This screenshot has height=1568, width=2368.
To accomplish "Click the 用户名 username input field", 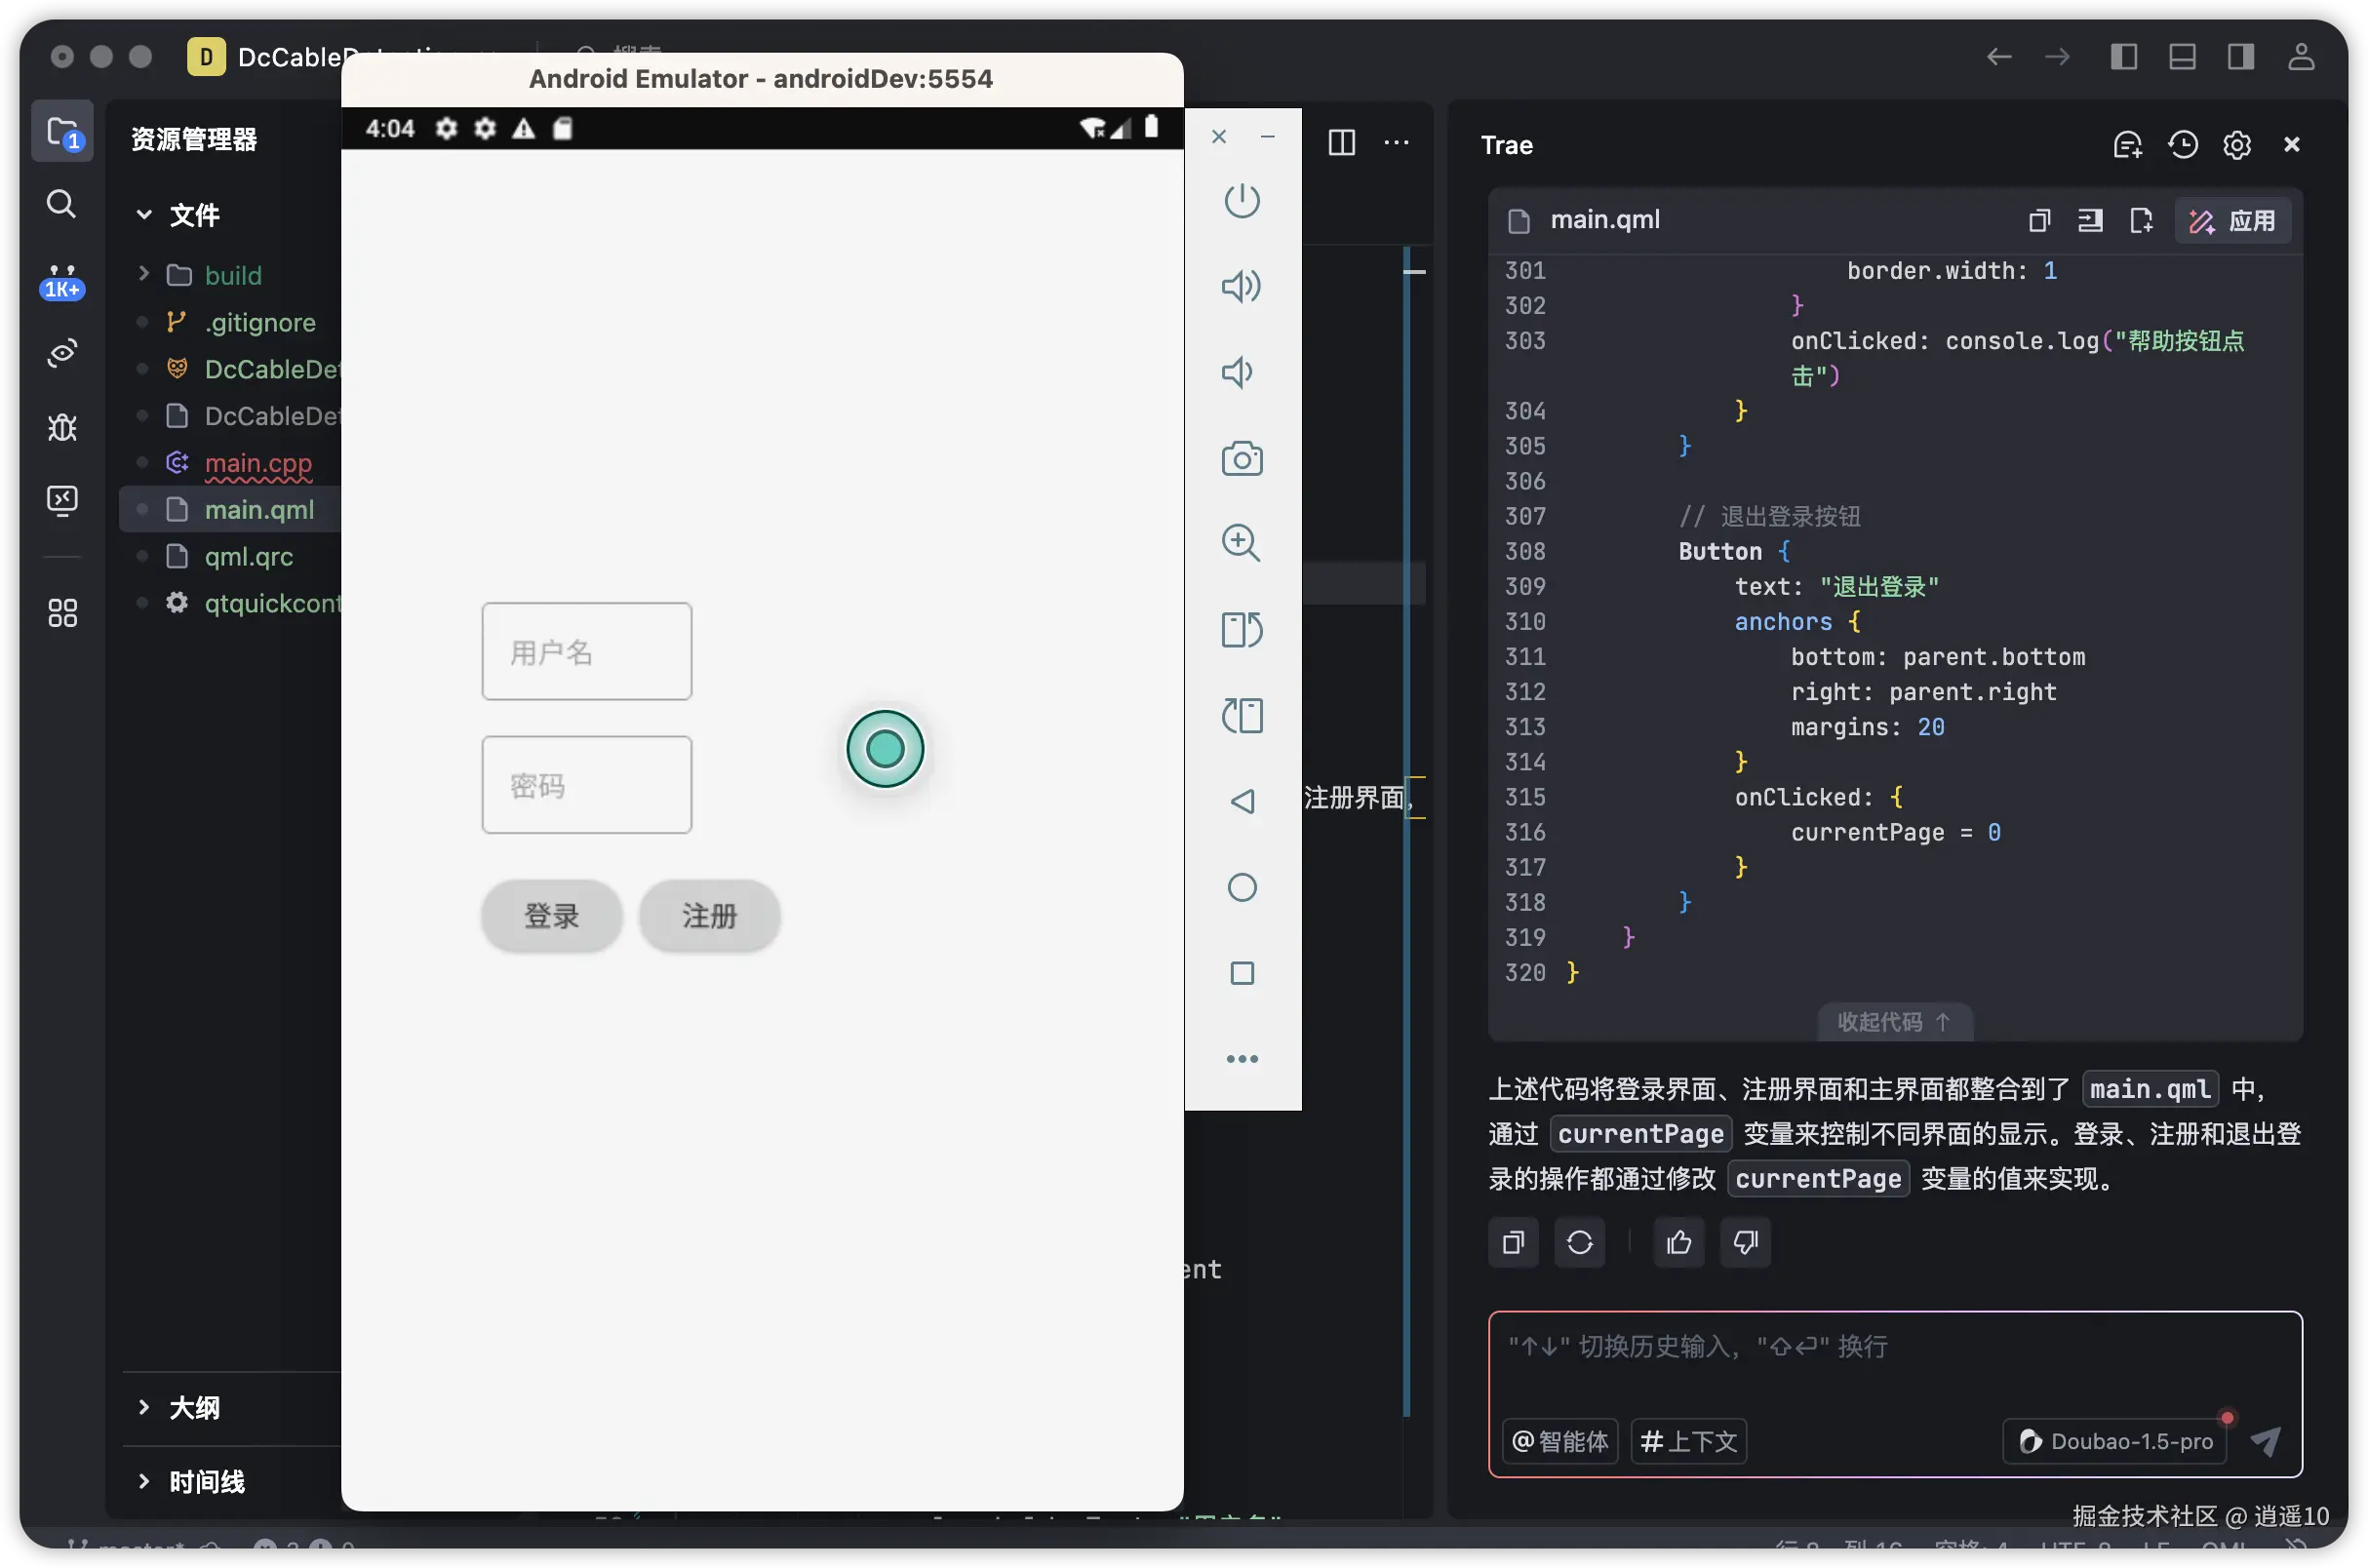I will click(x=586, y=652).
